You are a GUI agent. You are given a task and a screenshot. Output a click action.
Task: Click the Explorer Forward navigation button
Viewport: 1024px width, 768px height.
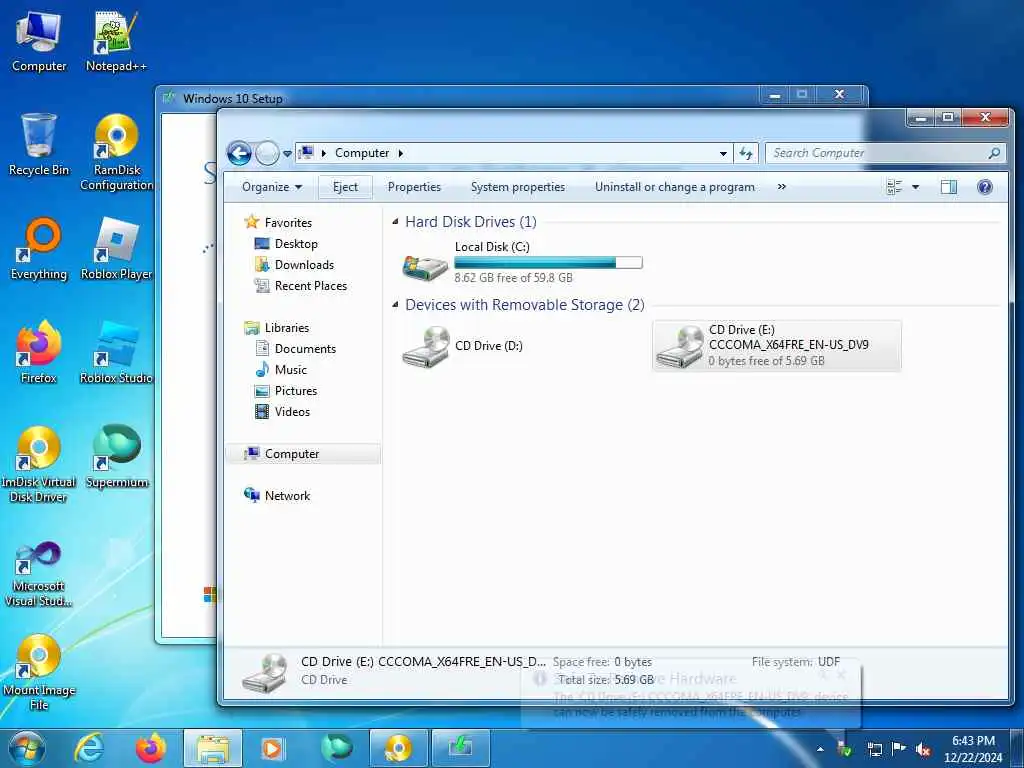(x=266, y=153)
